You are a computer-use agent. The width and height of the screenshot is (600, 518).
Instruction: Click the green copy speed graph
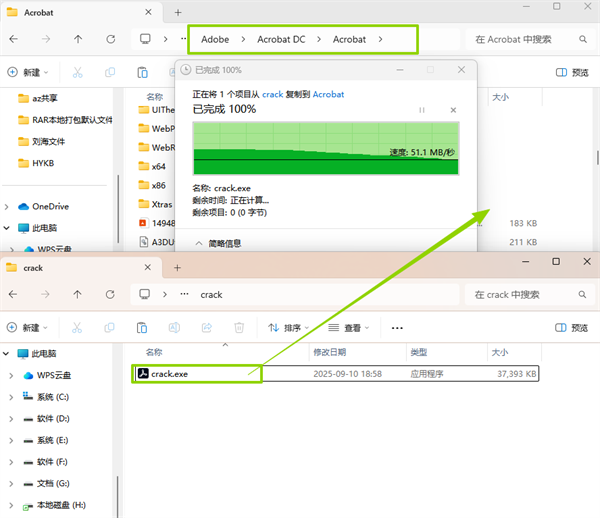[326, 148]
